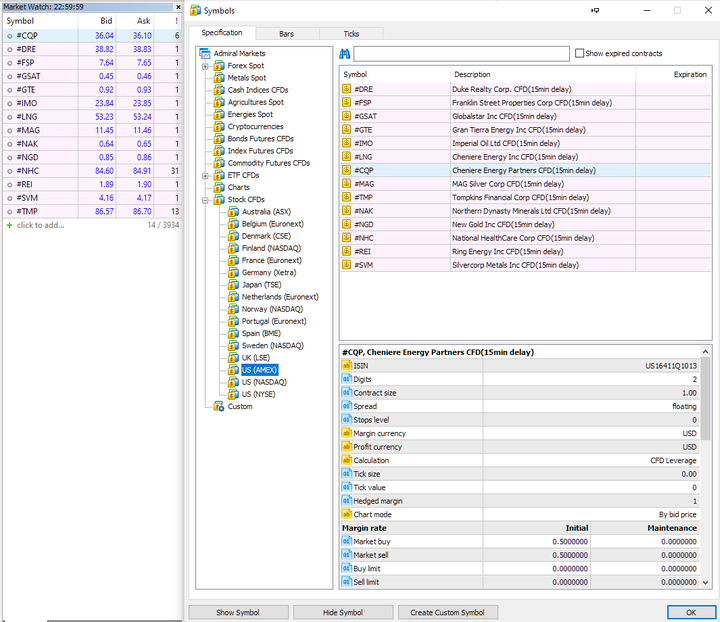Select #MAG row in Market Watch
The image size is (720, 622).
[x=92, y=130]
